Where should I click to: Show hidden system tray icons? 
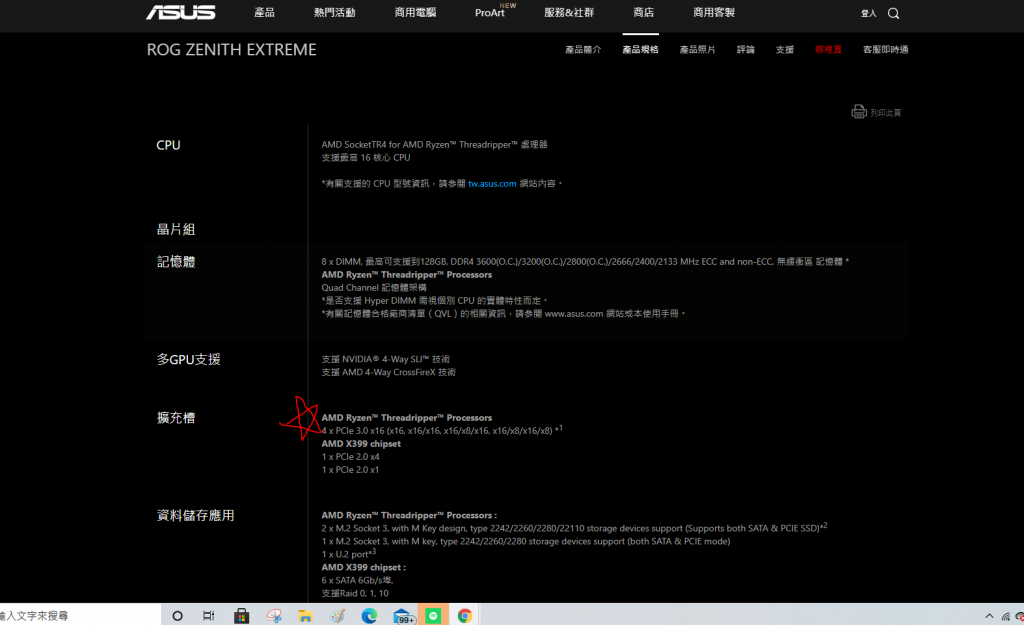tap(989, 616)
